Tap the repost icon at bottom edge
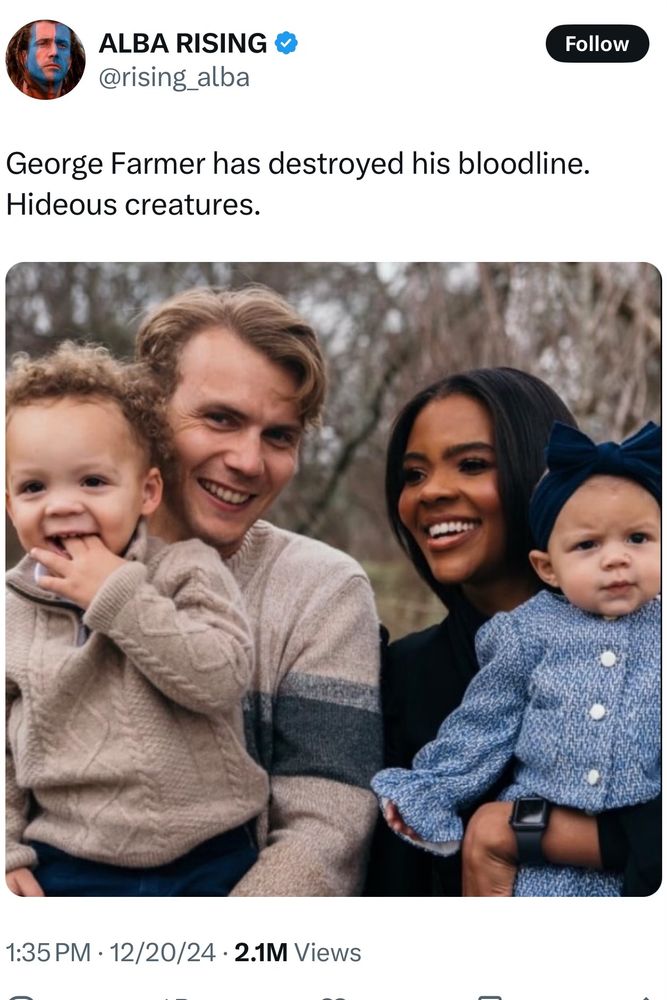The width and height of the screenshot is (667, 1000). [x=173, y=997]
